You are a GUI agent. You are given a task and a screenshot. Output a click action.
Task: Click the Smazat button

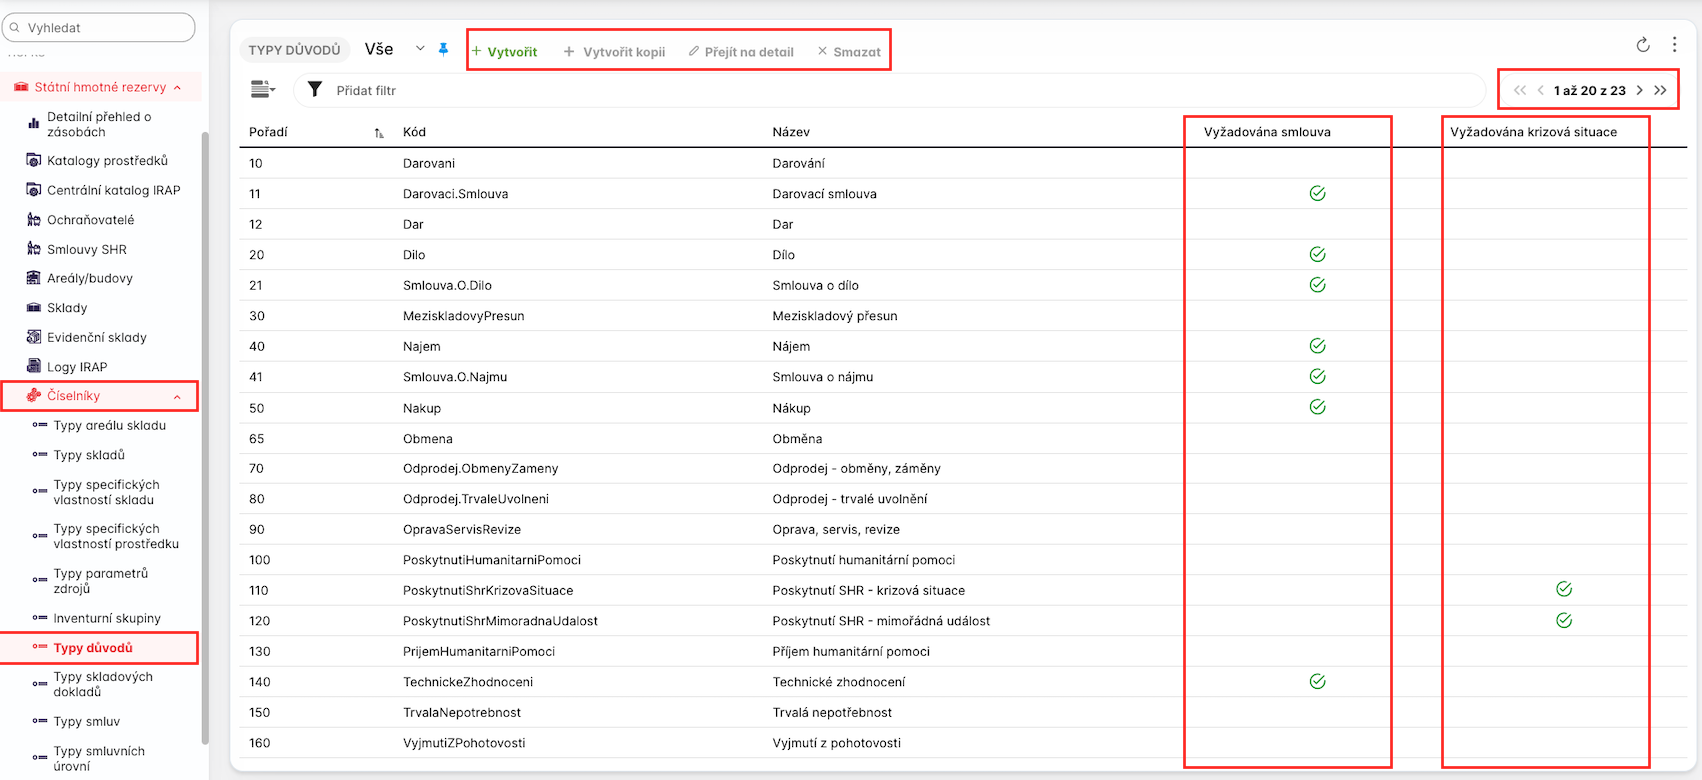click(849, 52)
